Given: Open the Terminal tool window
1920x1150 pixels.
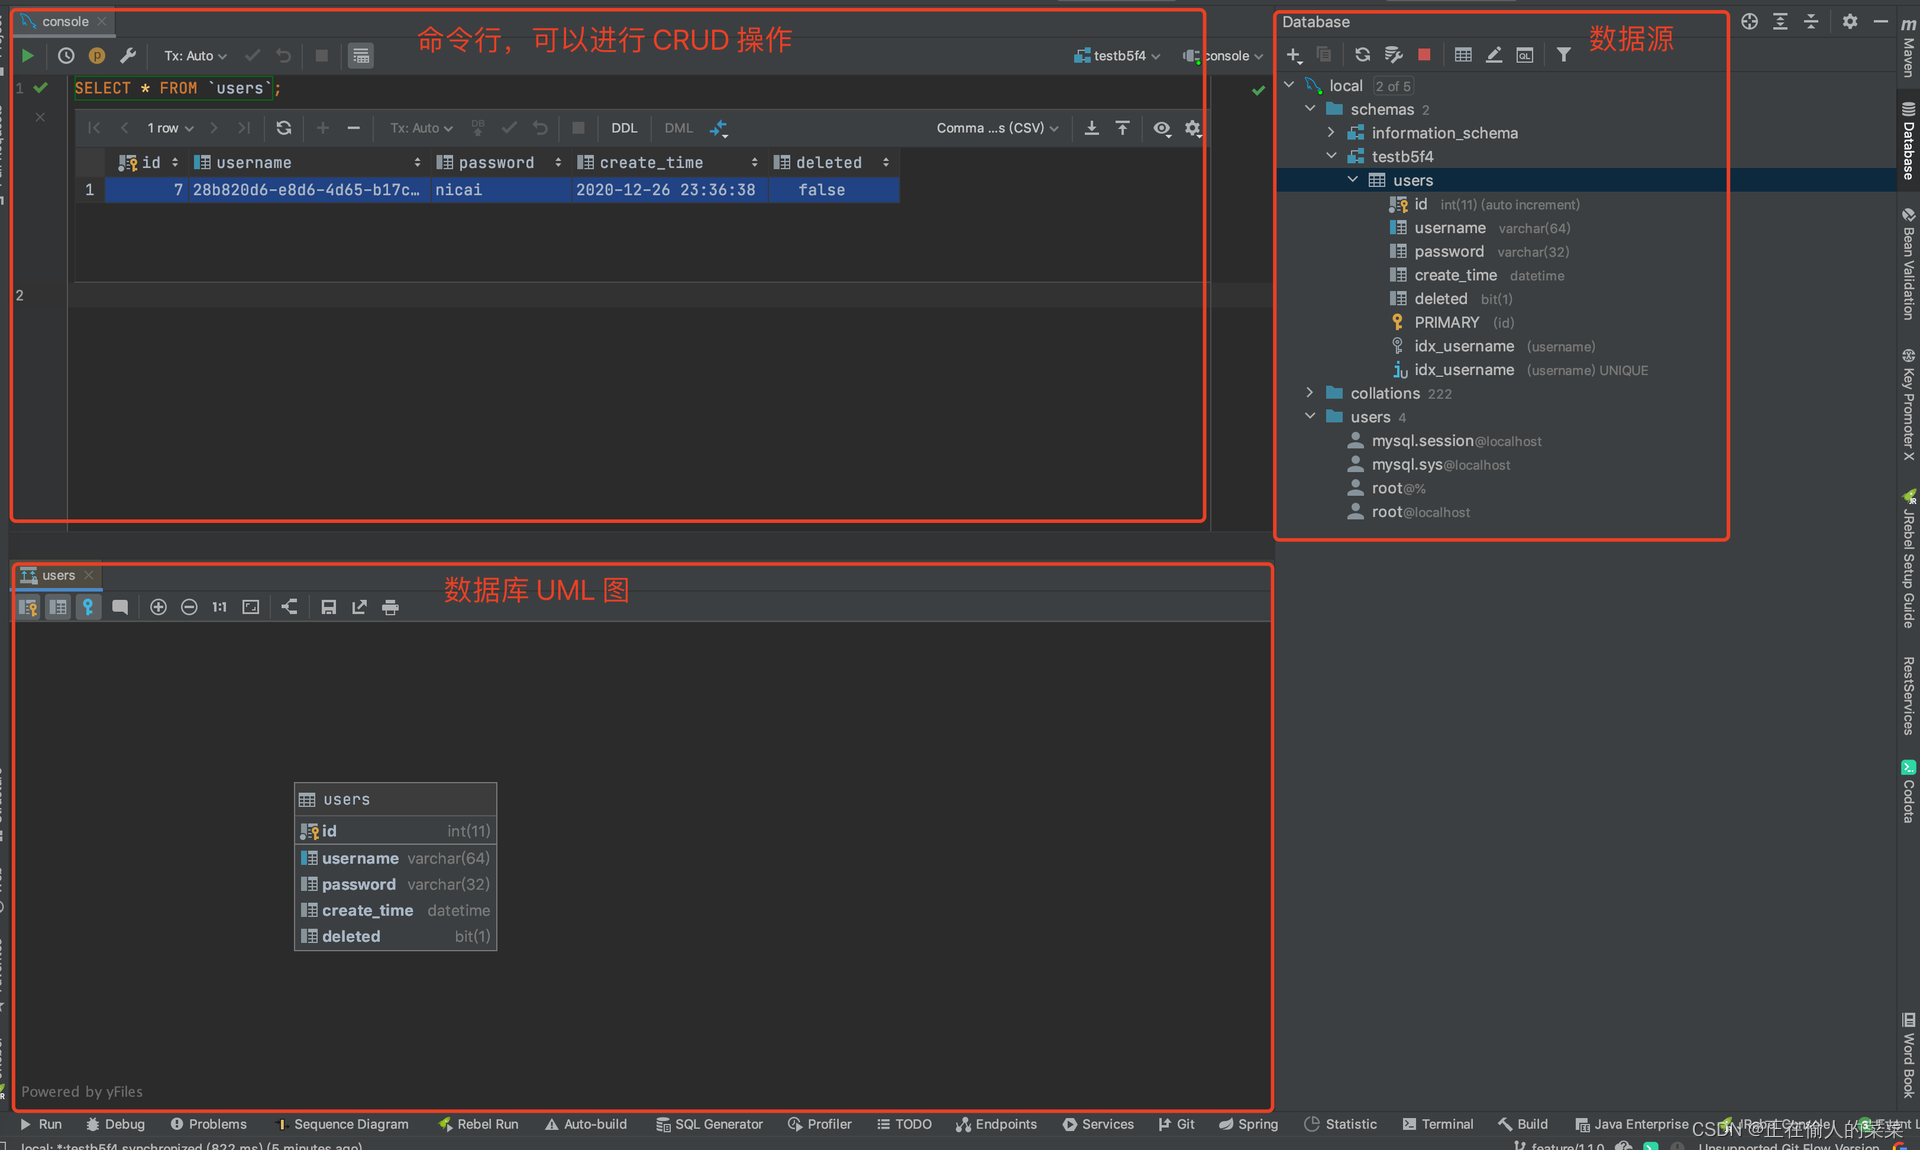Looking at the screenshot, I should click(1438, 1124).
